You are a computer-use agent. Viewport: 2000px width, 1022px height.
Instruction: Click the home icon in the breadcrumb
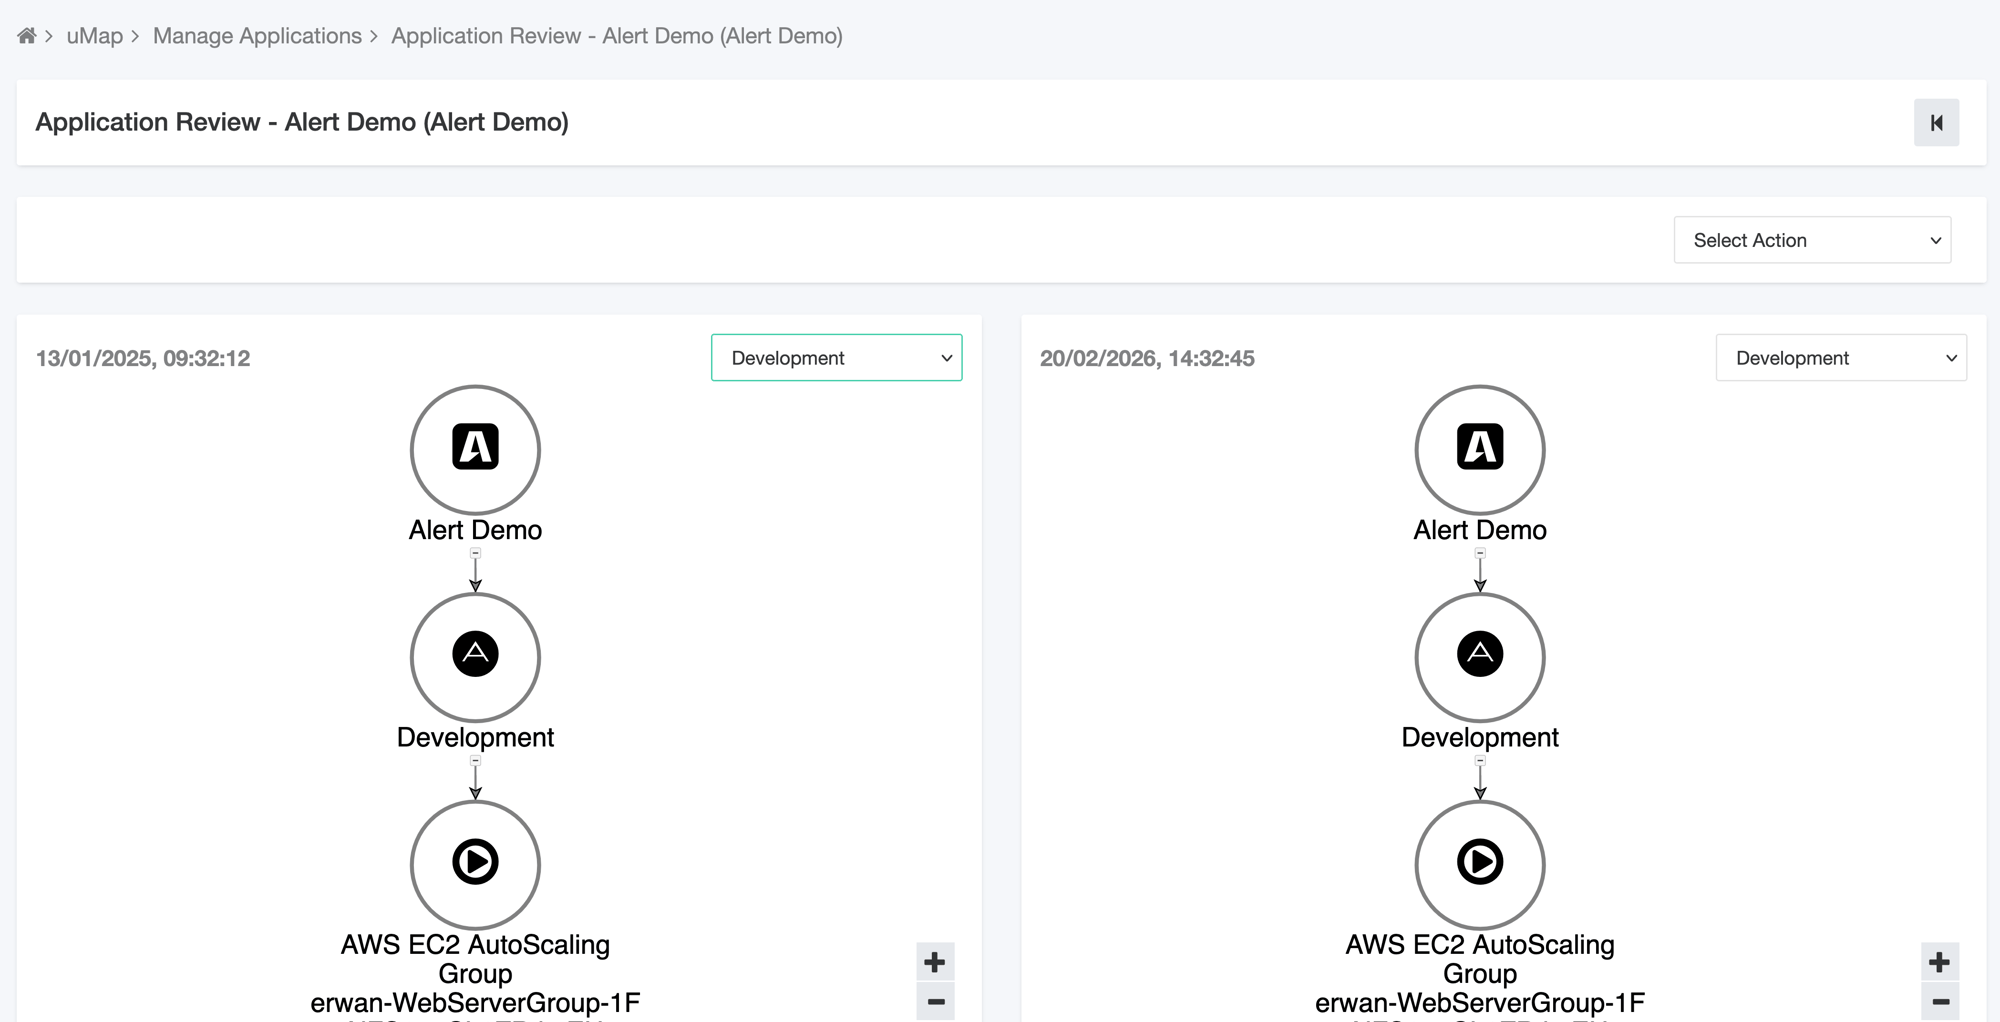(x=26, y=35)
